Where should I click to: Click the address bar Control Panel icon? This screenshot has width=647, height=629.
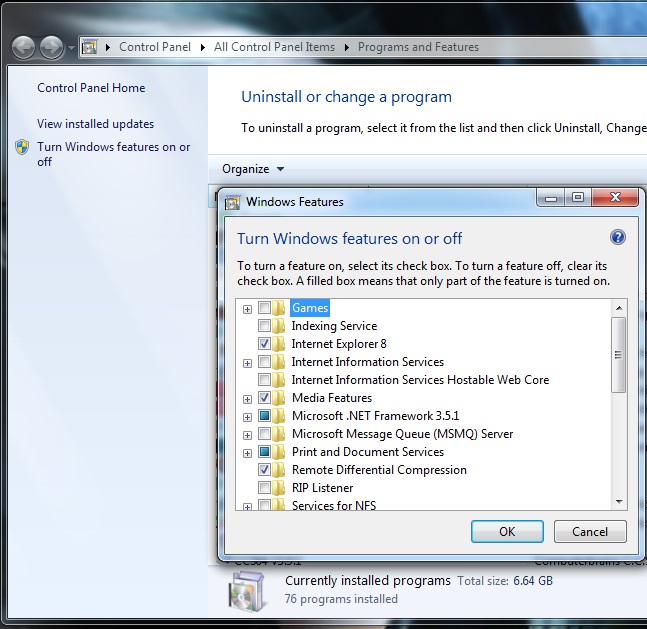[x=90, y=47]
